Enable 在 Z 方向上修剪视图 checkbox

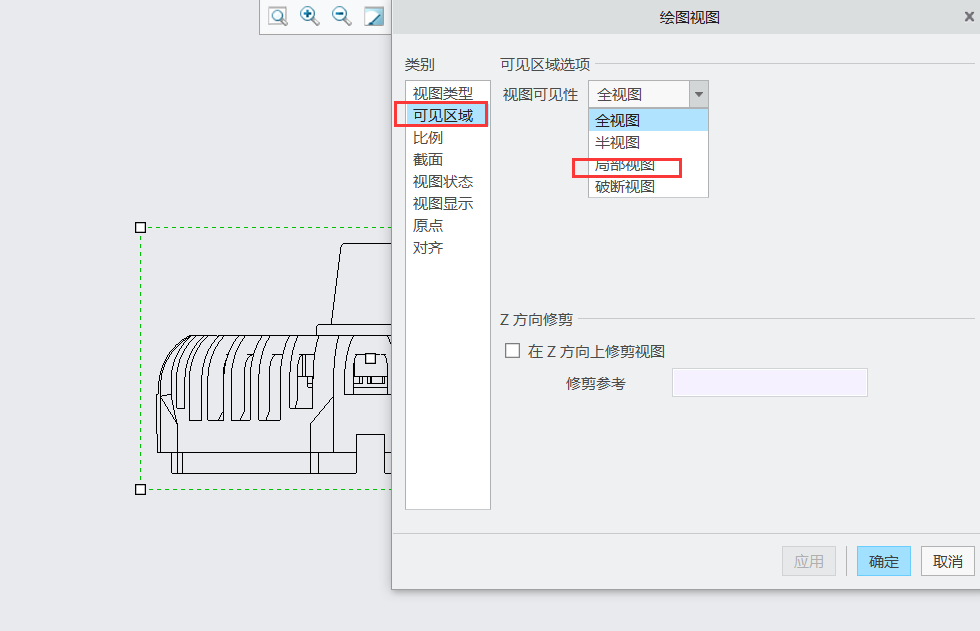pyautogui.click(x=512, y=350)
